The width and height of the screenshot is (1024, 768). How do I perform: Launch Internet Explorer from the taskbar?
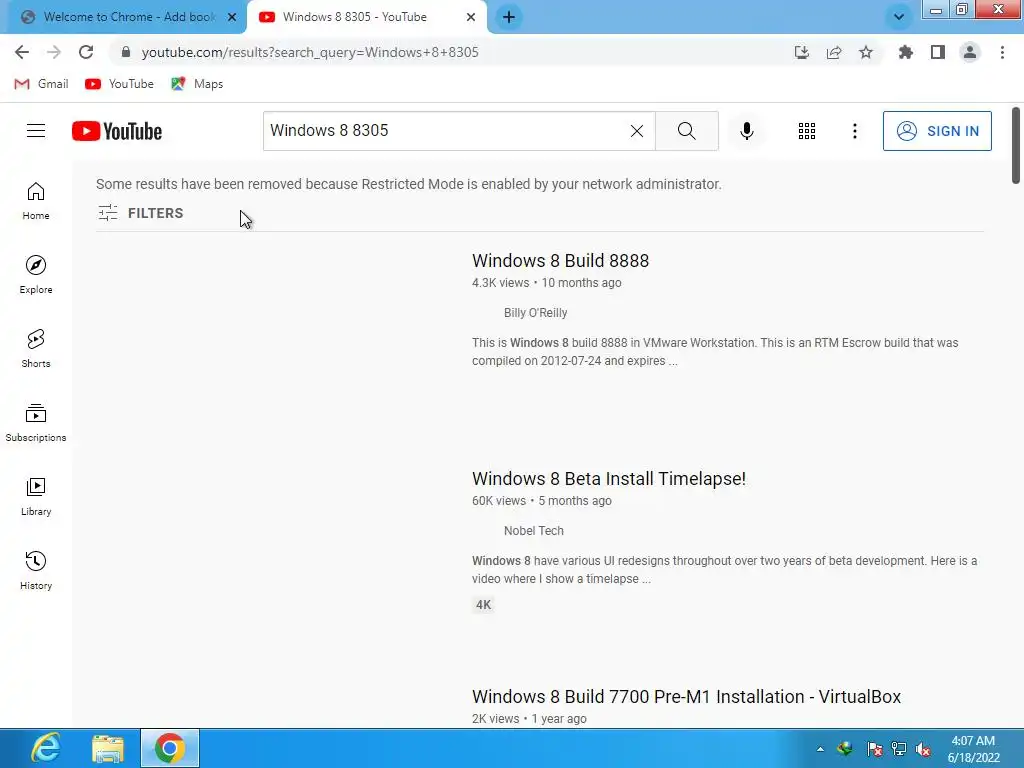[x=46, y=748]
